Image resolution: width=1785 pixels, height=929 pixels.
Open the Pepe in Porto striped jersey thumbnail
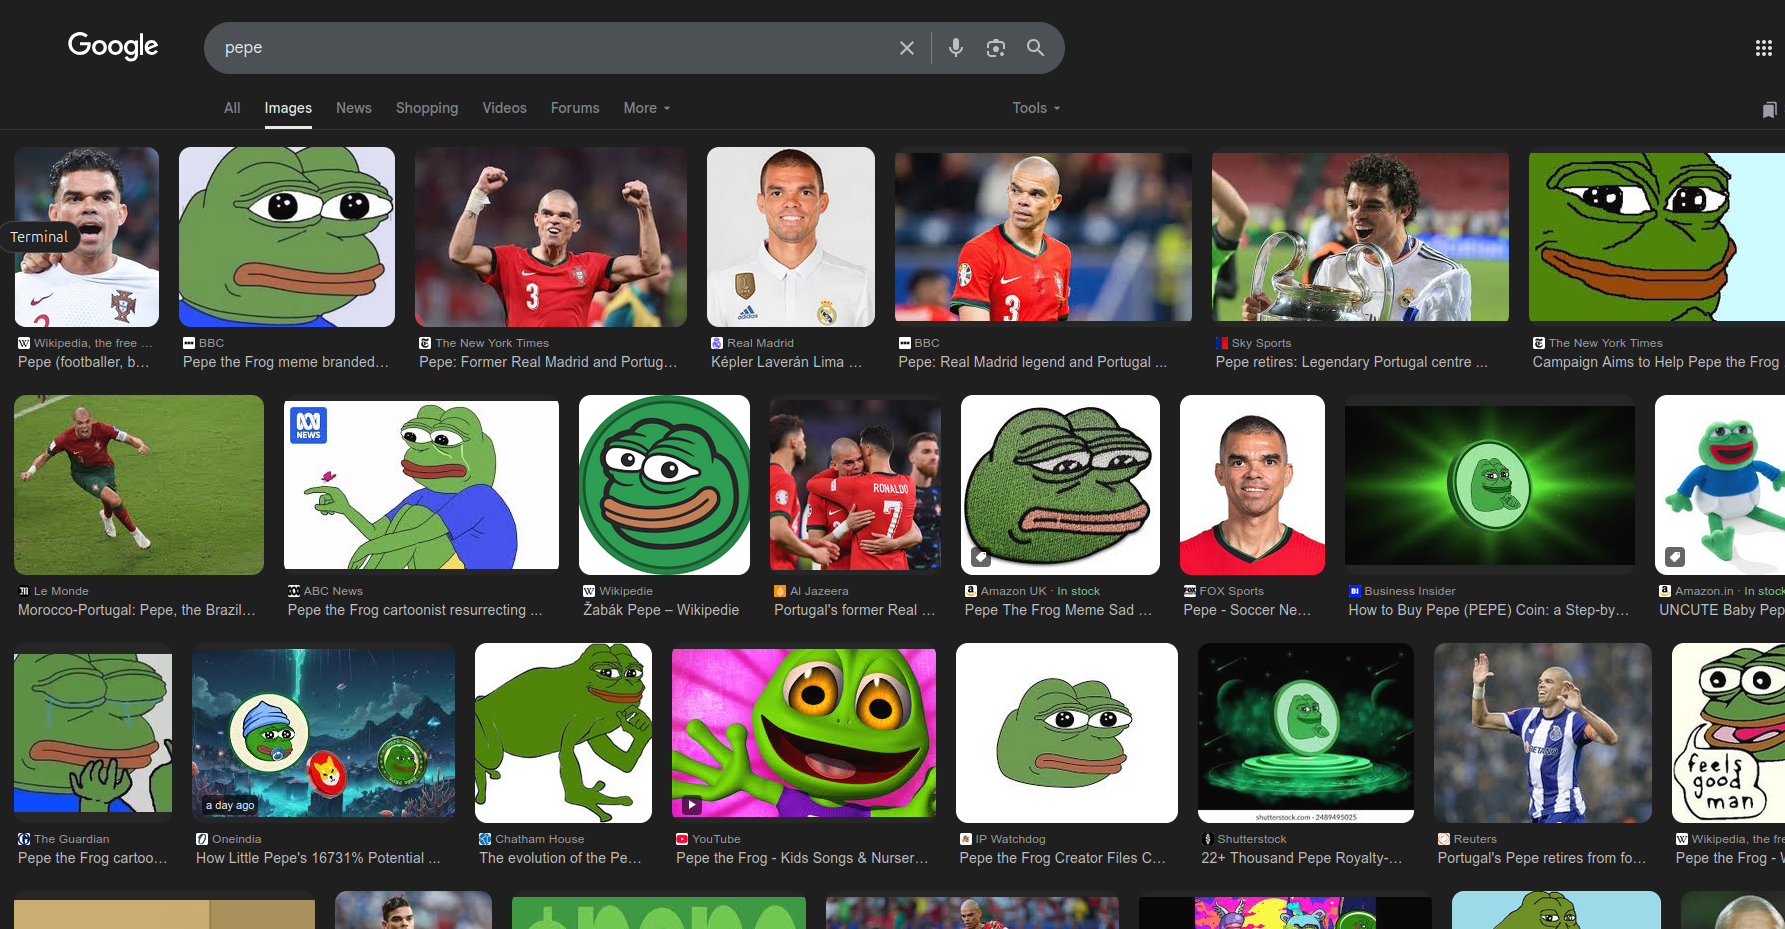[1543, 733]
